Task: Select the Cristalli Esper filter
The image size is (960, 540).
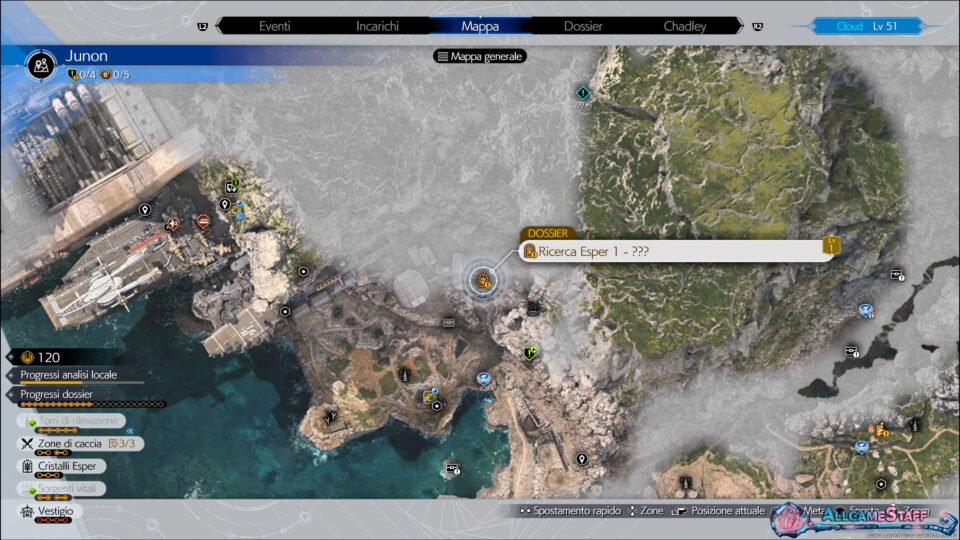Action: pyautogui.click(x=62, y=467)
